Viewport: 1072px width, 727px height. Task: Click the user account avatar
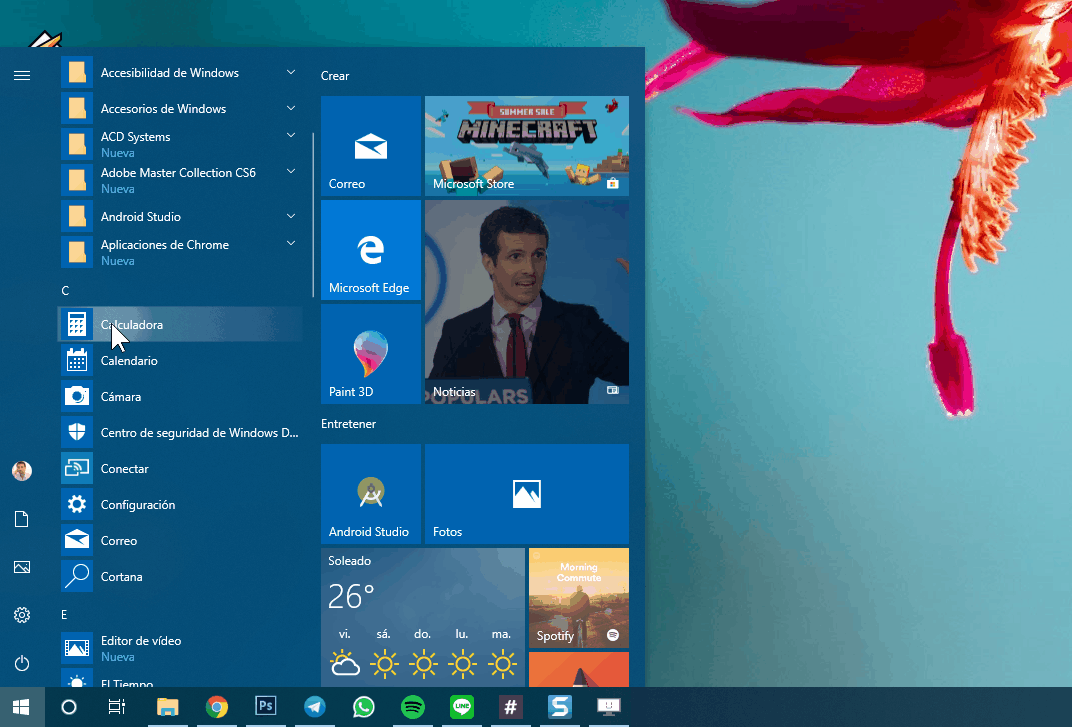pyautogui.click(x=22, y=471)
